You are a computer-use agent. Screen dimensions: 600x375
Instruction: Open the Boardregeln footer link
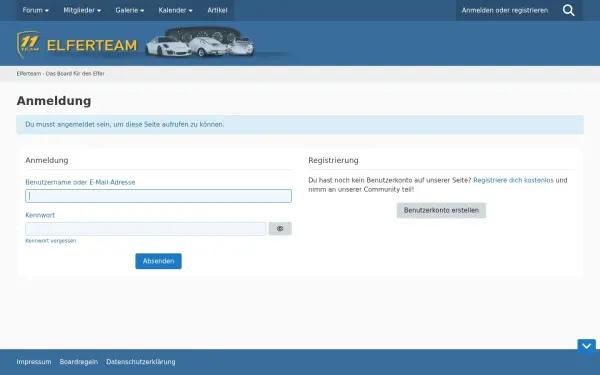(x=78, y=362)
